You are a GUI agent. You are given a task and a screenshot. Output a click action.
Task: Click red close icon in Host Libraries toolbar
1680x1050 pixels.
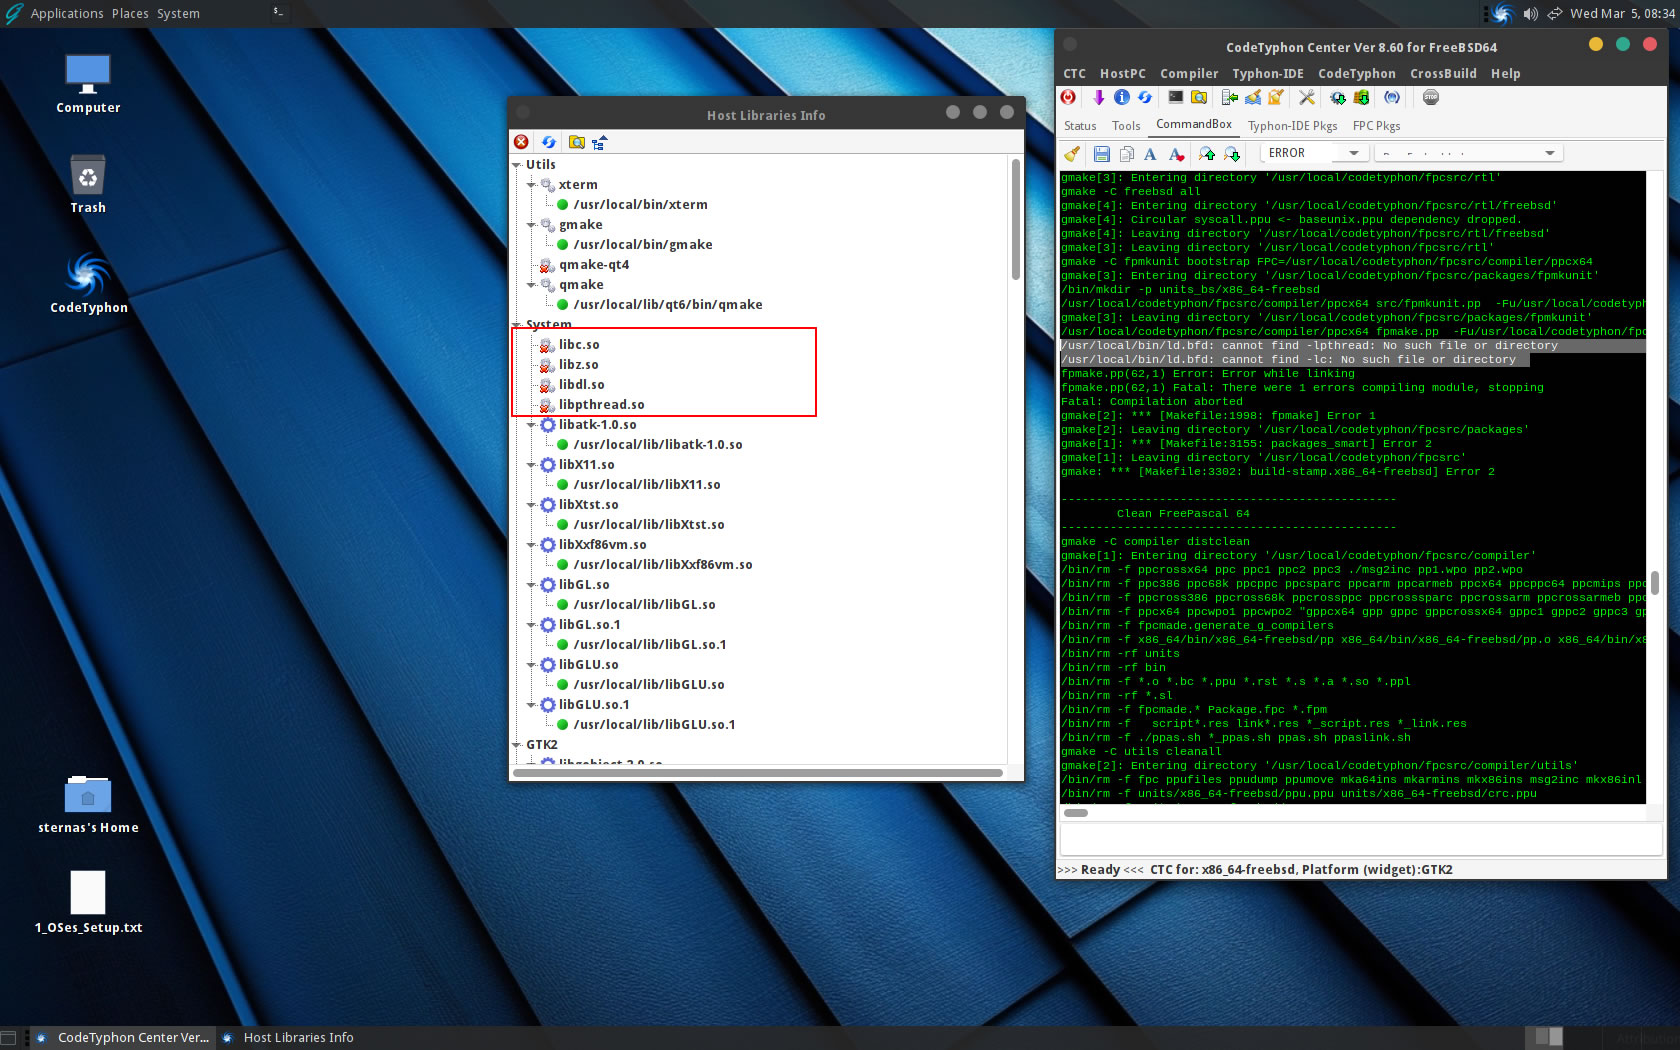coord(521,142)
